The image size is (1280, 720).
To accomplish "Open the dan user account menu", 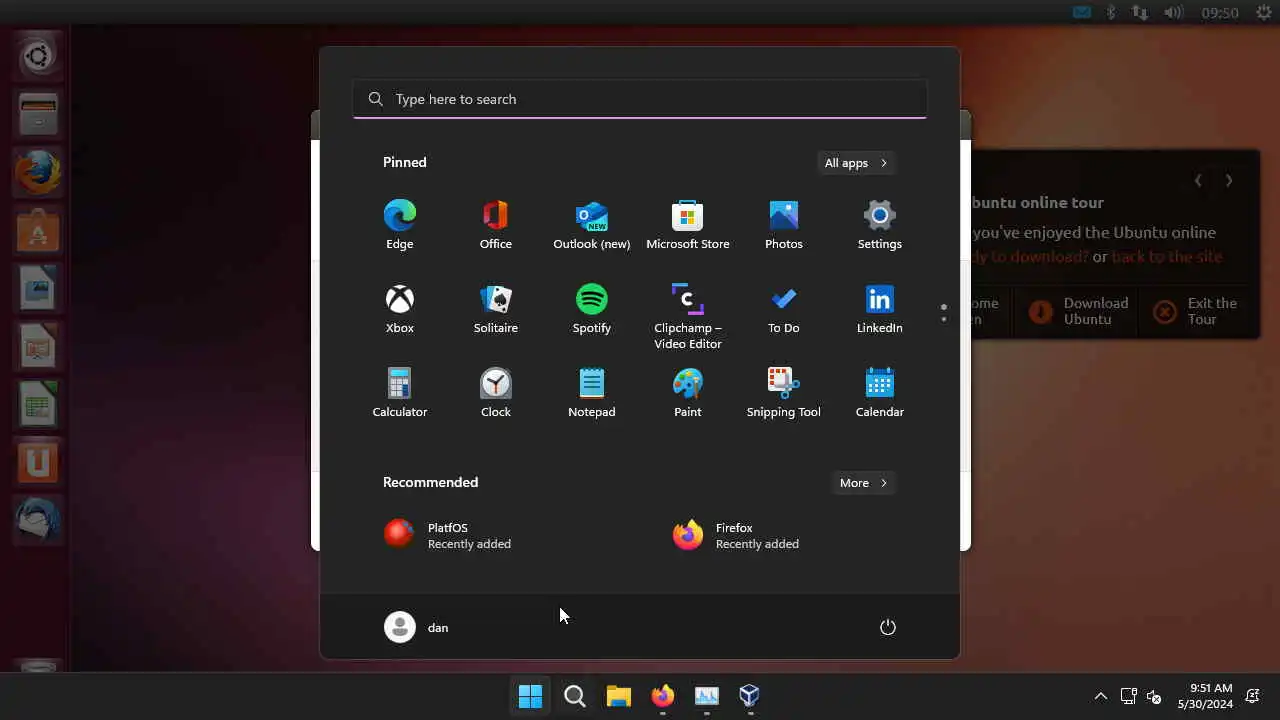I will click(417, 627).
